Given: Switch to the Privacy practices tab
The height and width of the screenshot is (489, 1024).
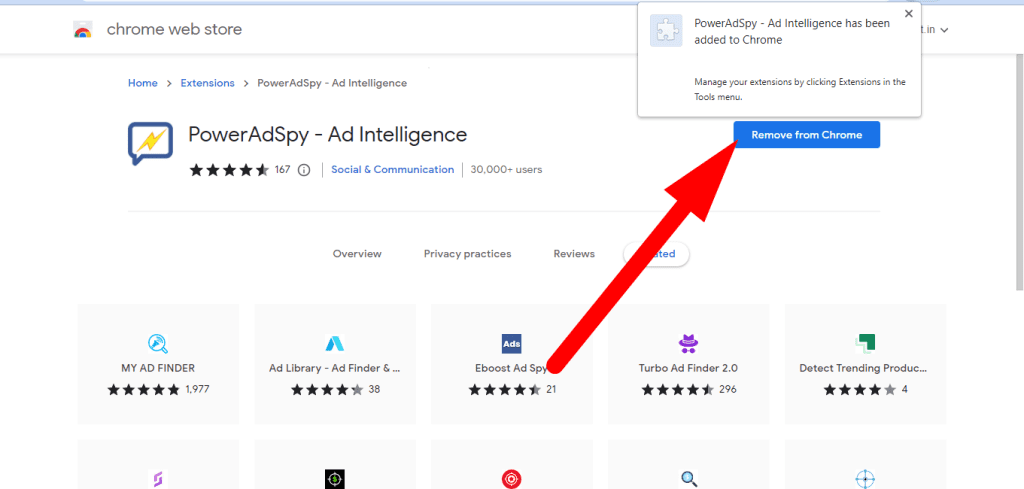Looking at the screenshot, I should [468, 254].
